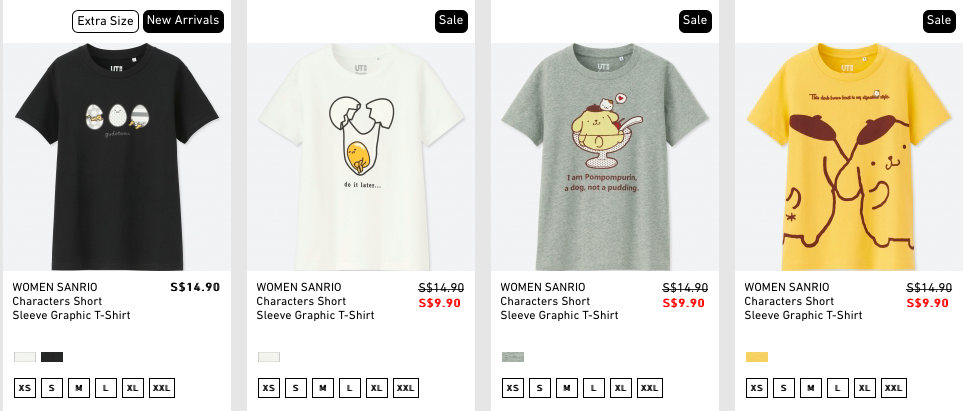Open the black Gudetama eggs T-shirt image

(117, 157)
